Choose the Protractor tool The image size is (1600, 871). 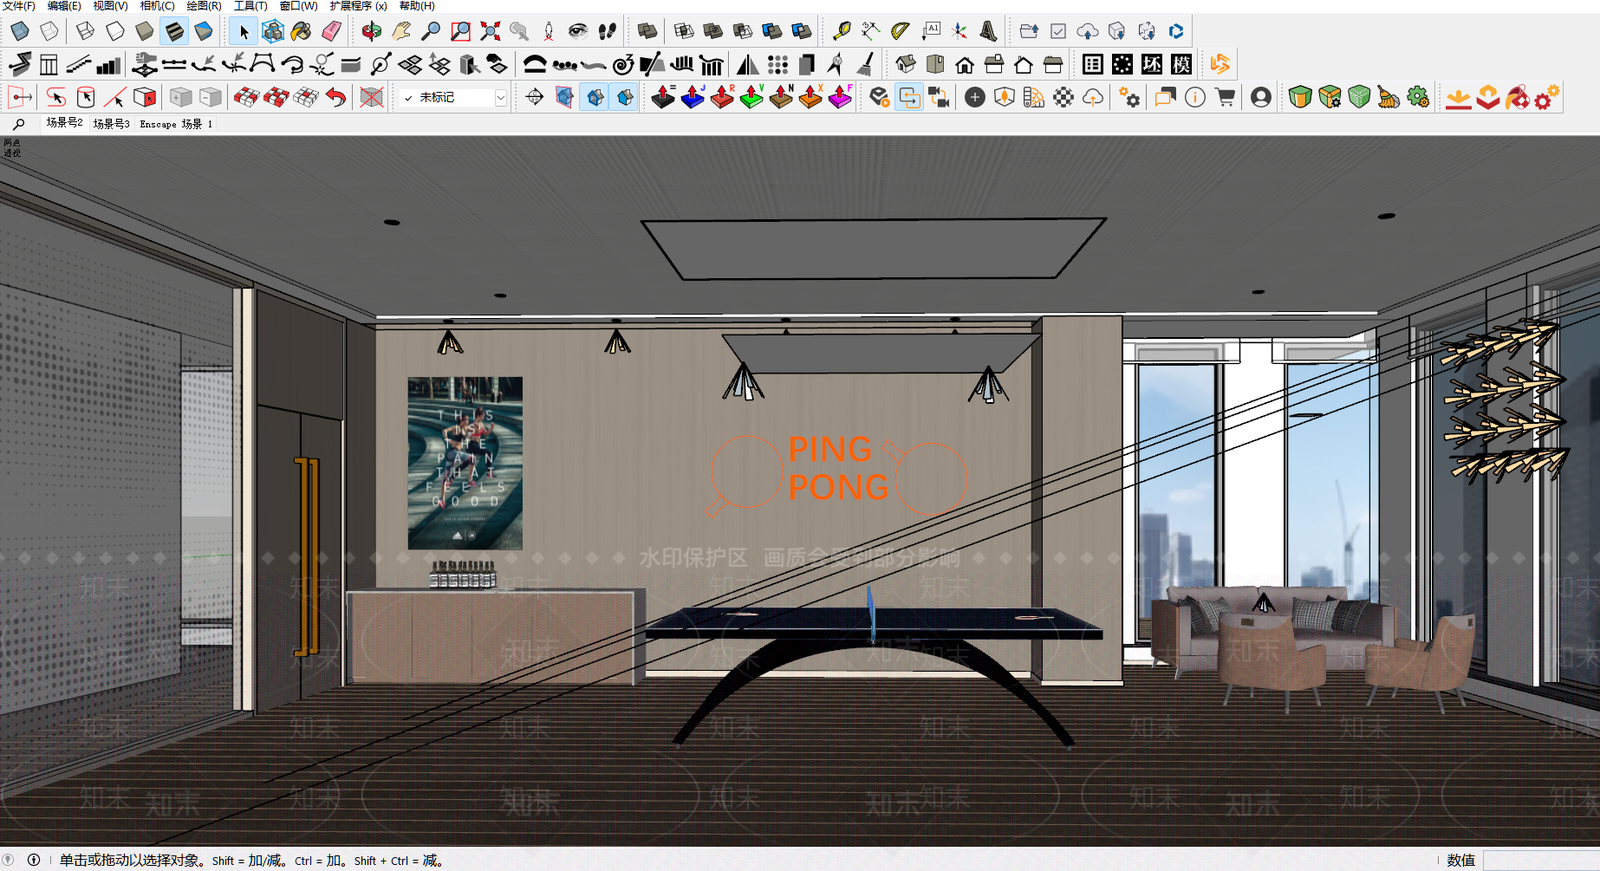pyautogui.click(x=900, y=32)
